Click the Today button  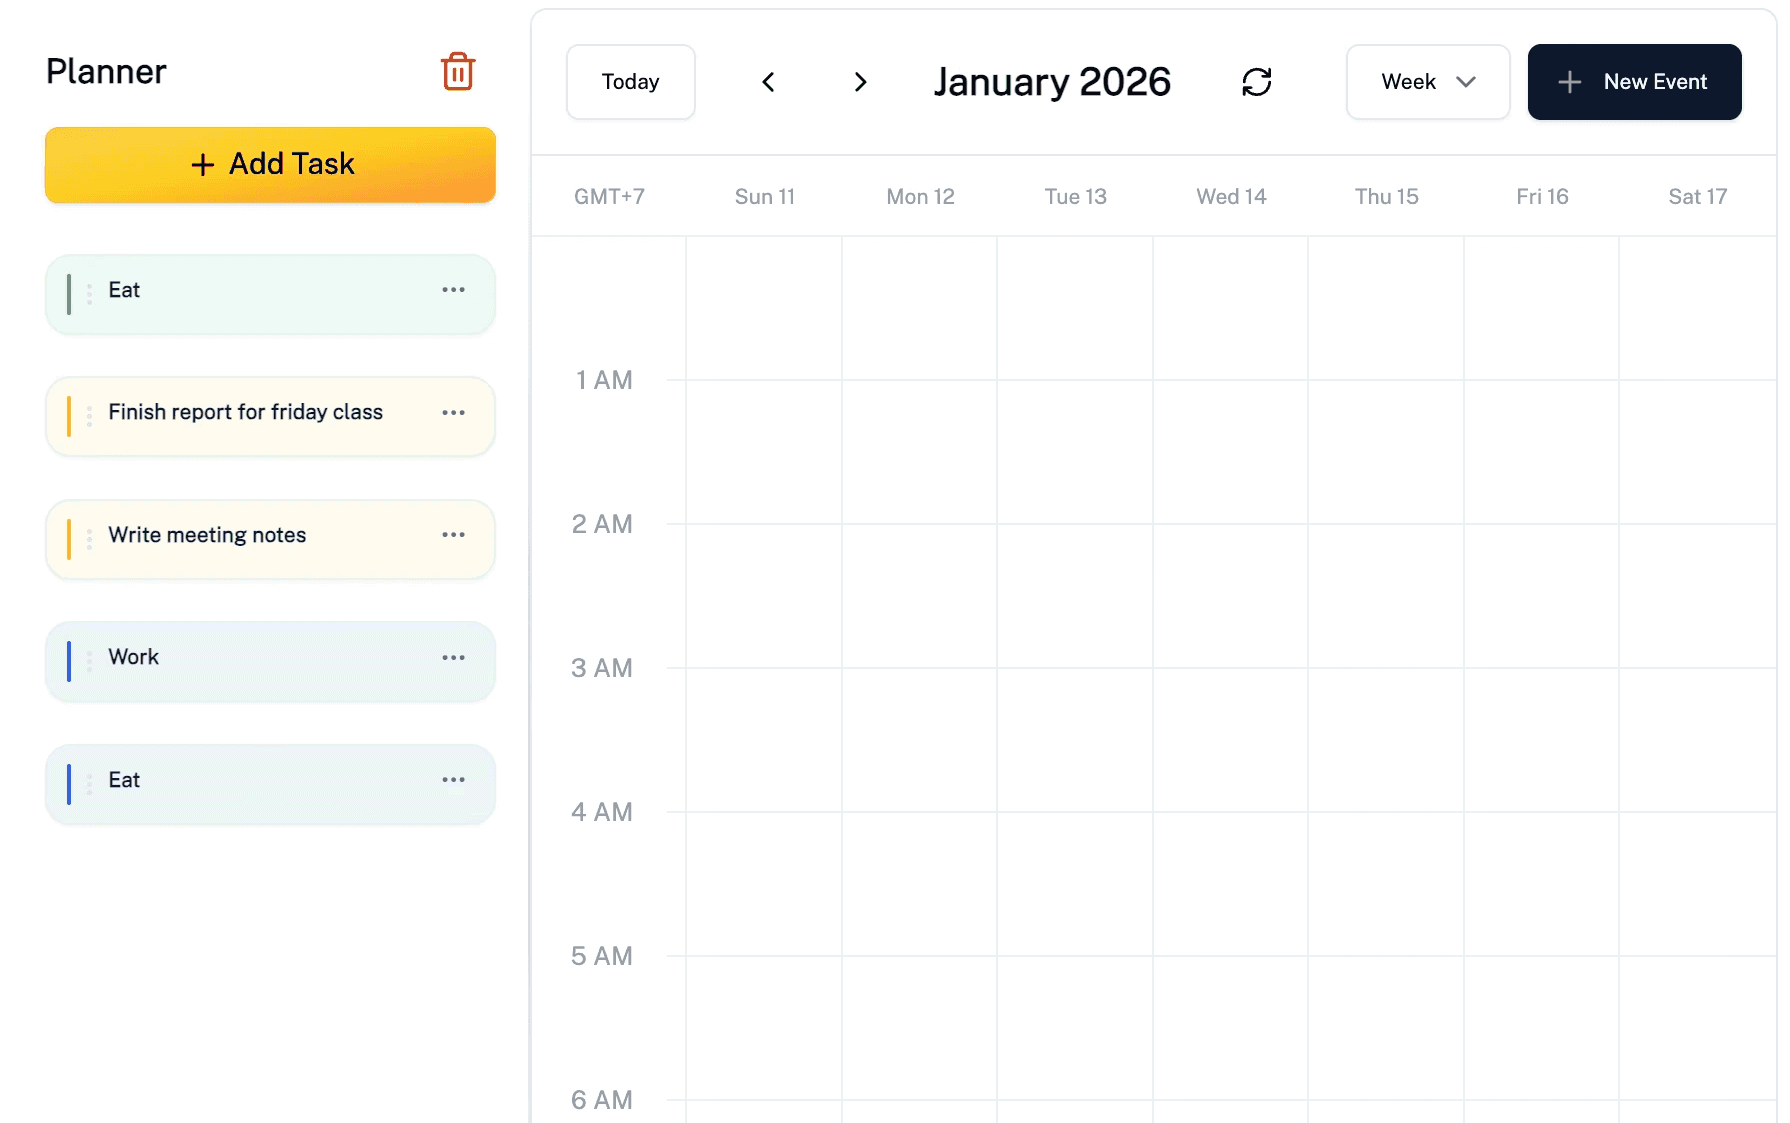[x=630, y=82]
